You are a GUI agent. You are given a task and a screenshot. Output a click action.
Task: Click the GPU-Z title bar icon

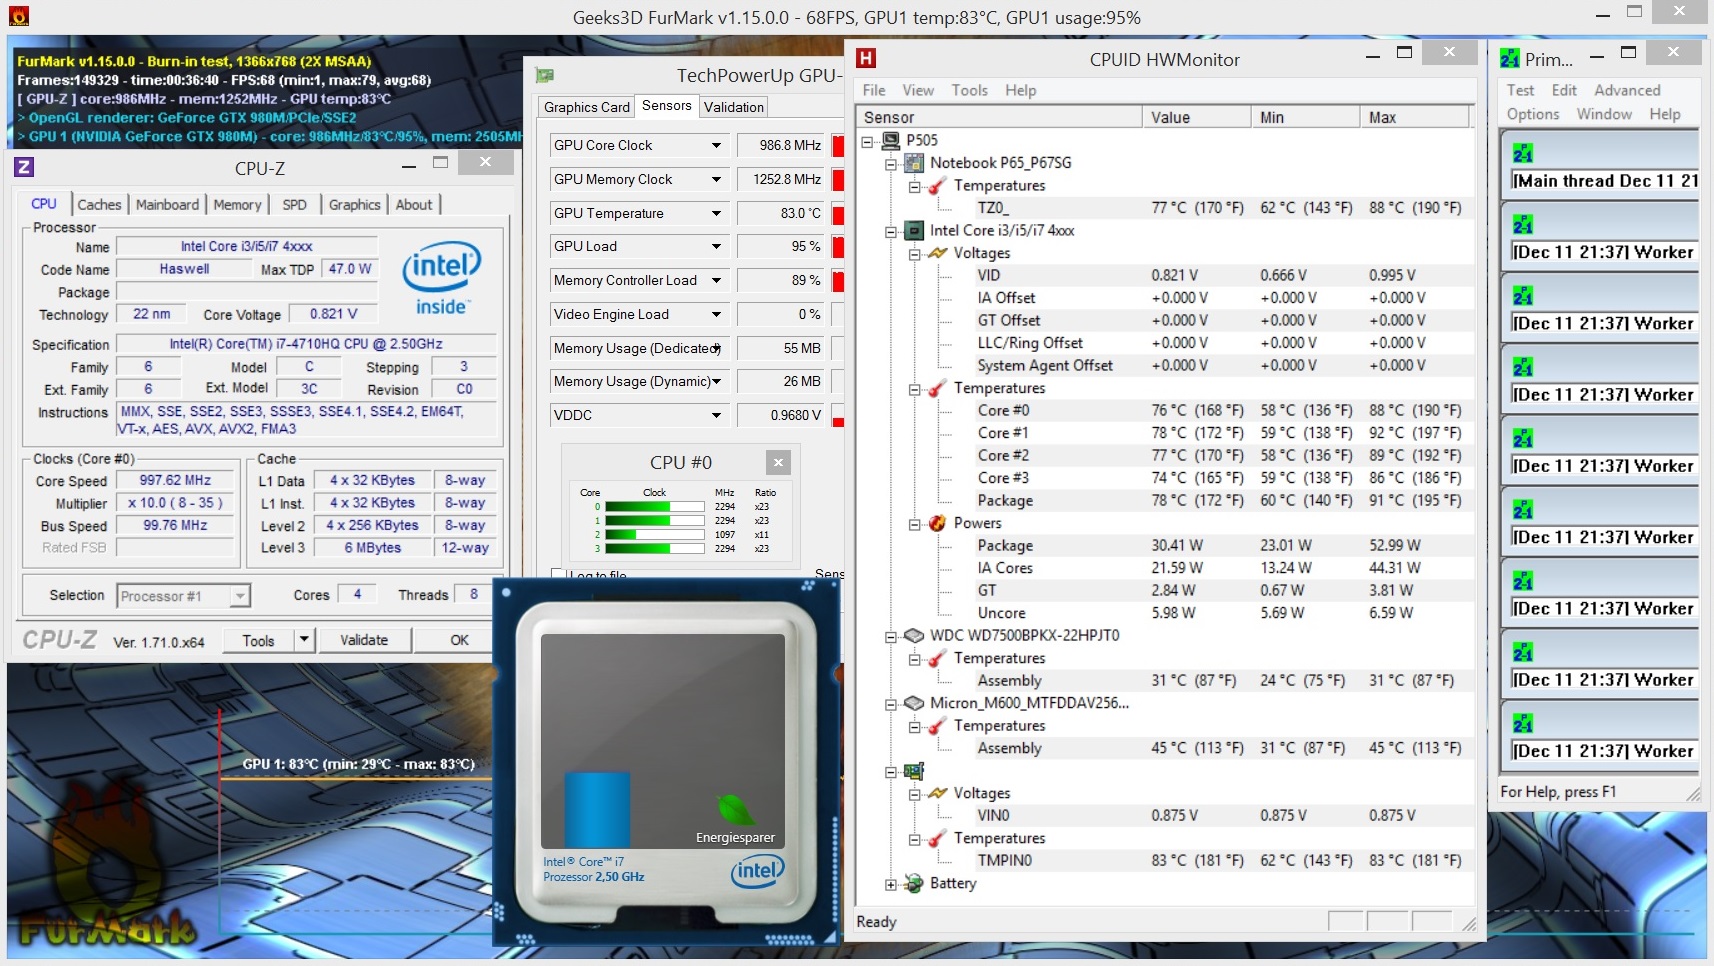click(545, 76)
